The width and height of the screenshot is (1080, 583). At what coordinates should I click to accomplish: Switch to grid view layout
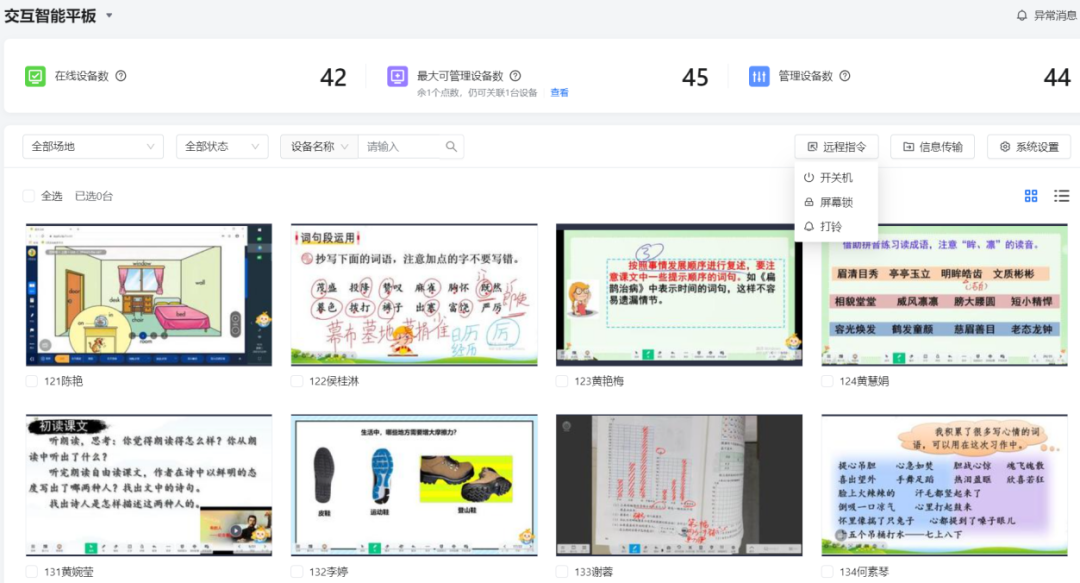1031,196
